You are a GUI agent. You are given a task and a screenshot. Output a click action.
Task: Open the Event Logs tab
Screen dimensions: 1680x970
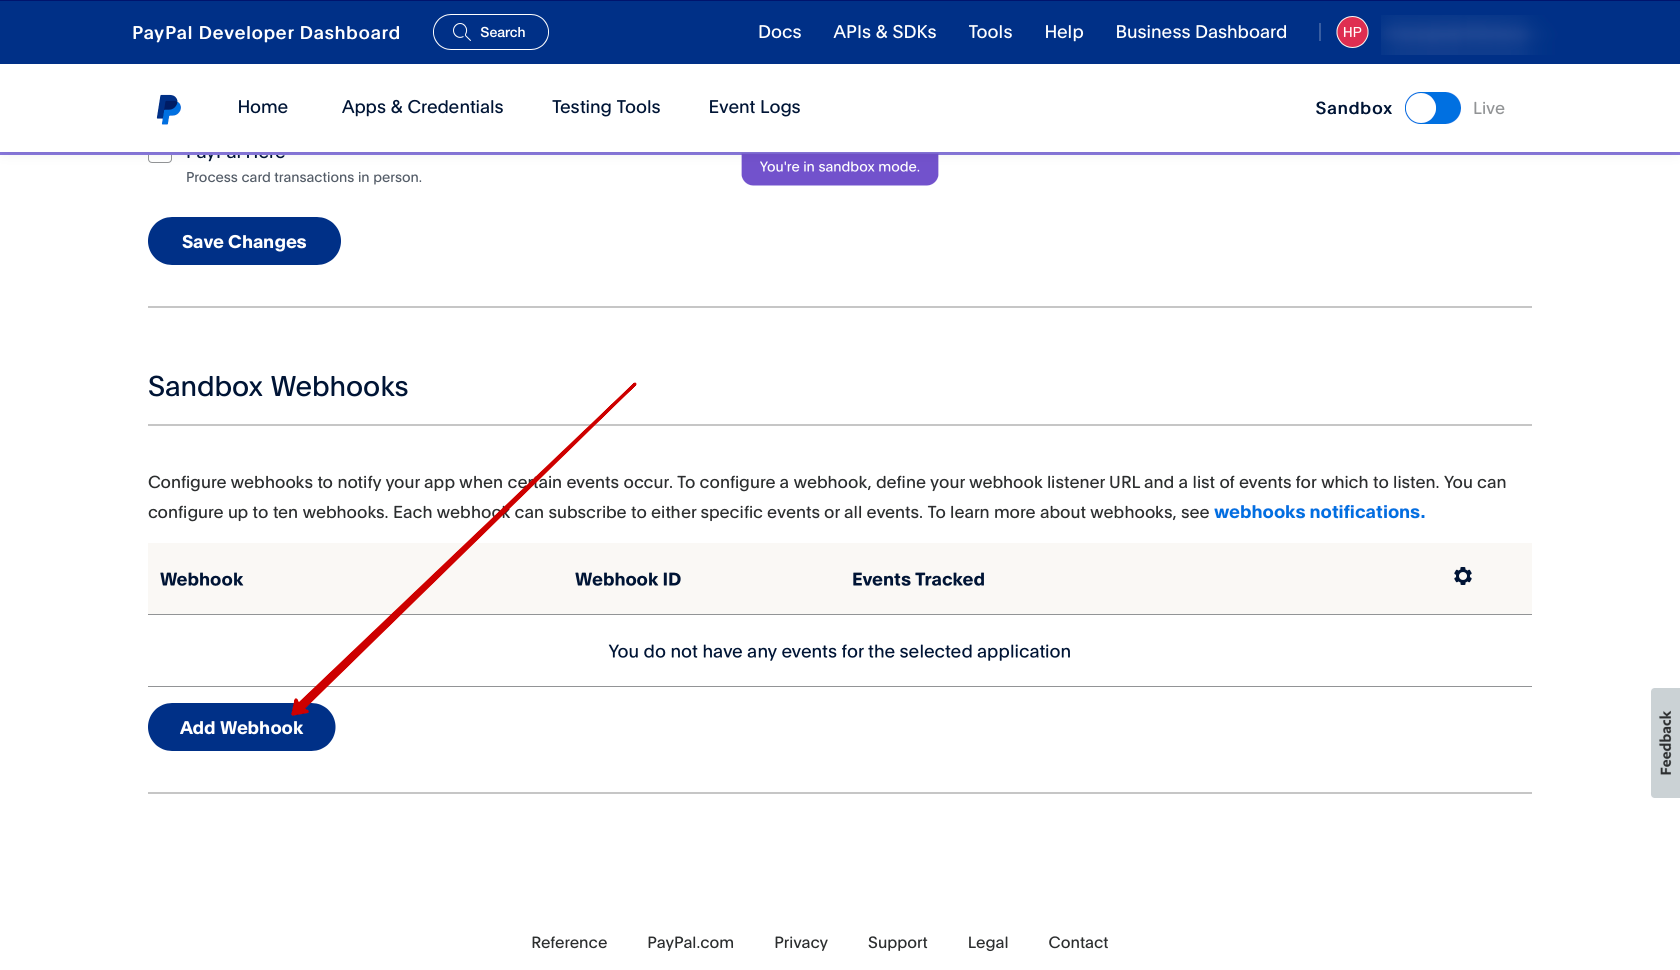pos(754,107)
